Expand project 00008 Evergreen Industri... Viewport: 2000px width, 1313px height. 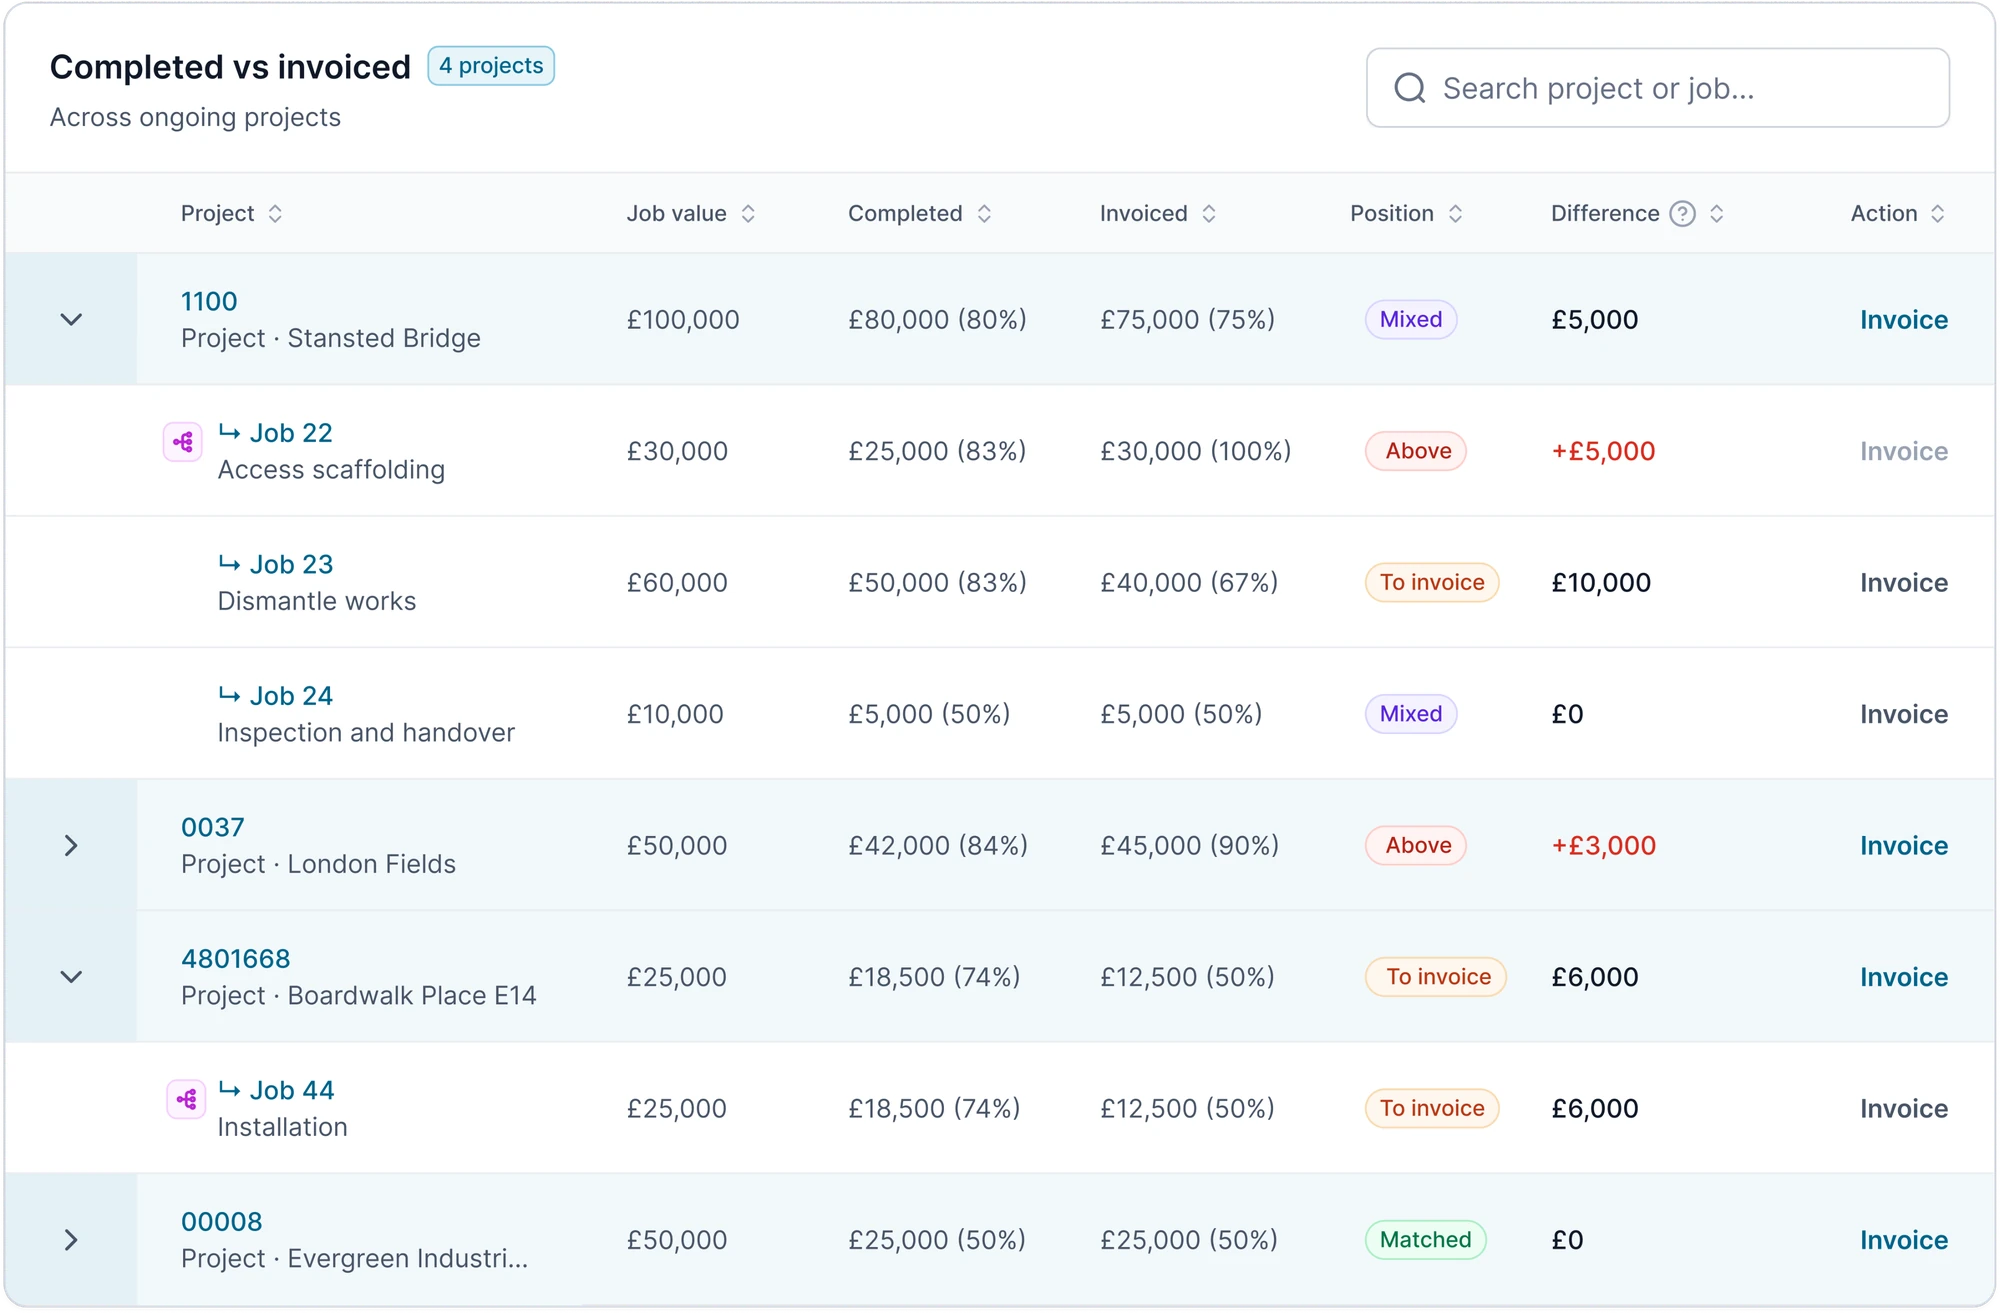point(71,1240)
